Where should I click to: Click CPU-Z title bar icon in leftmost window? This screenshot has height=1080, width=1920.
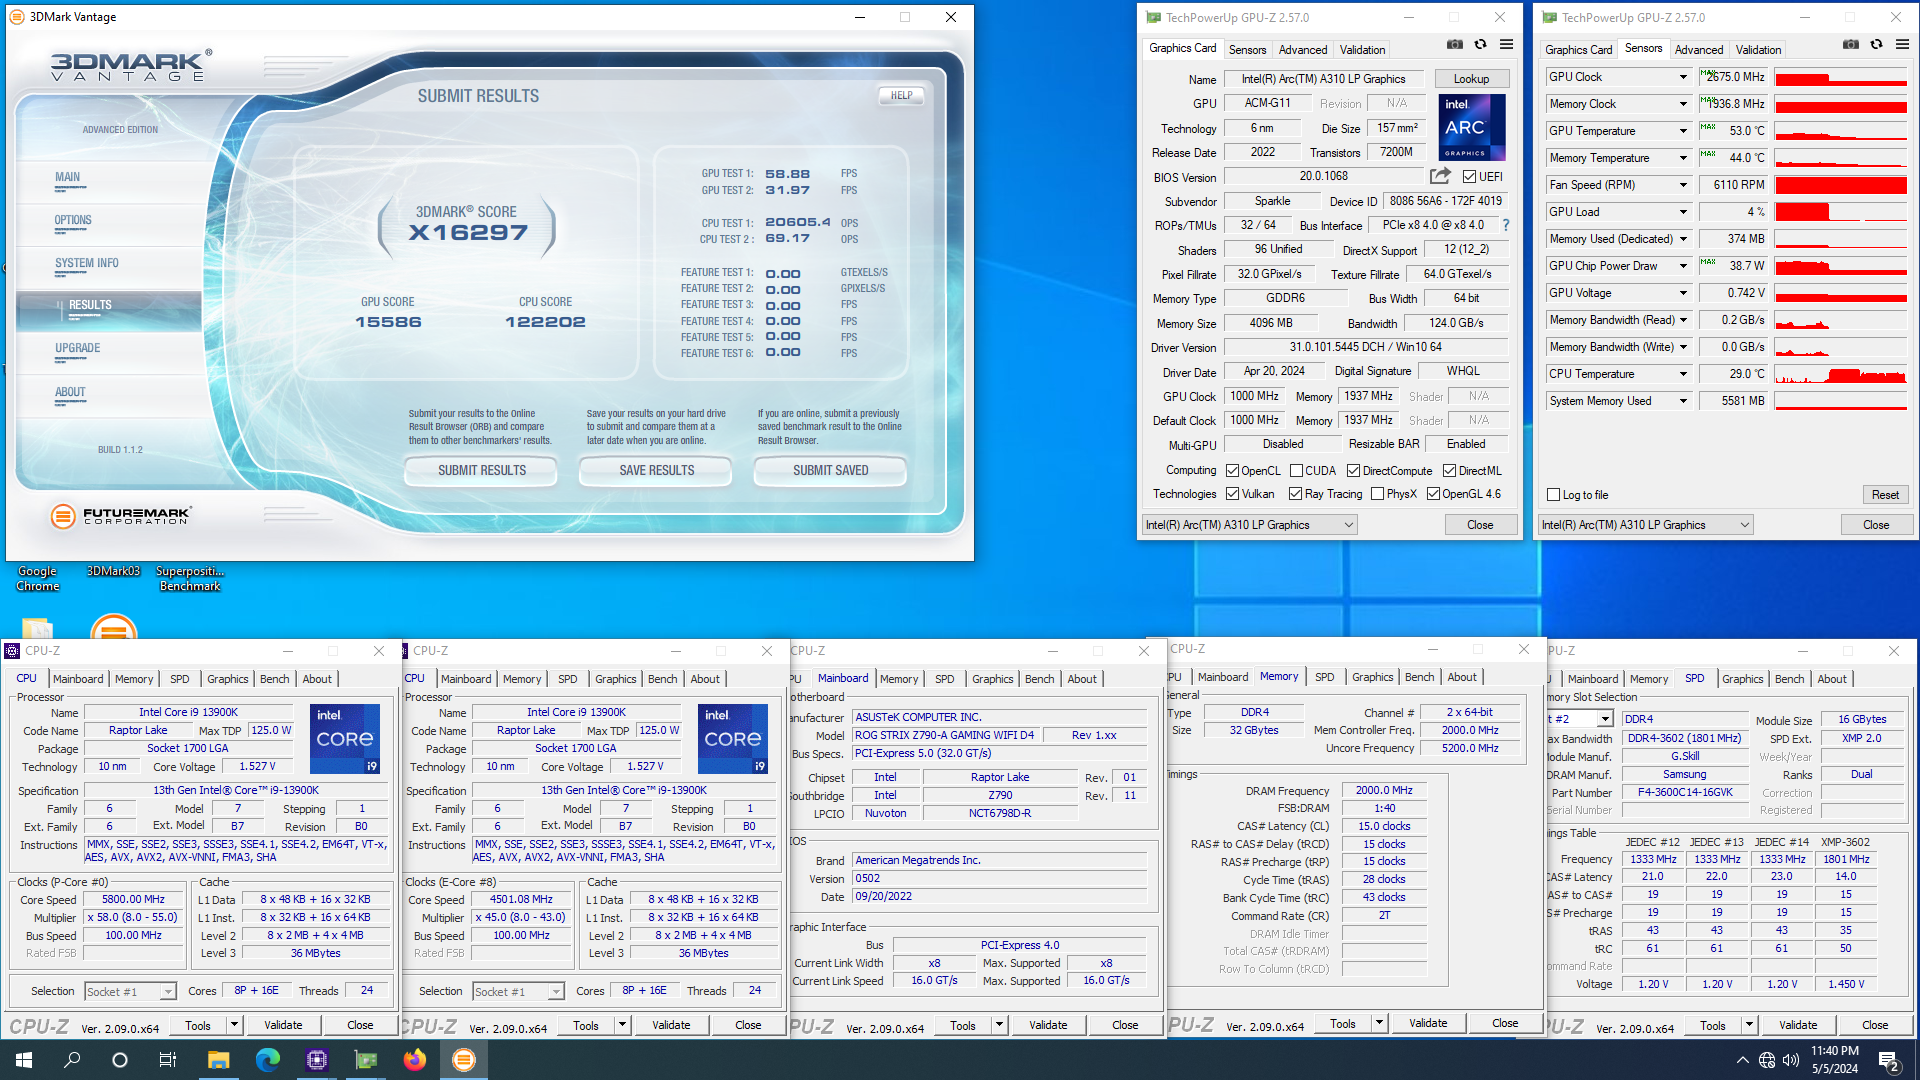click(12, 651)
